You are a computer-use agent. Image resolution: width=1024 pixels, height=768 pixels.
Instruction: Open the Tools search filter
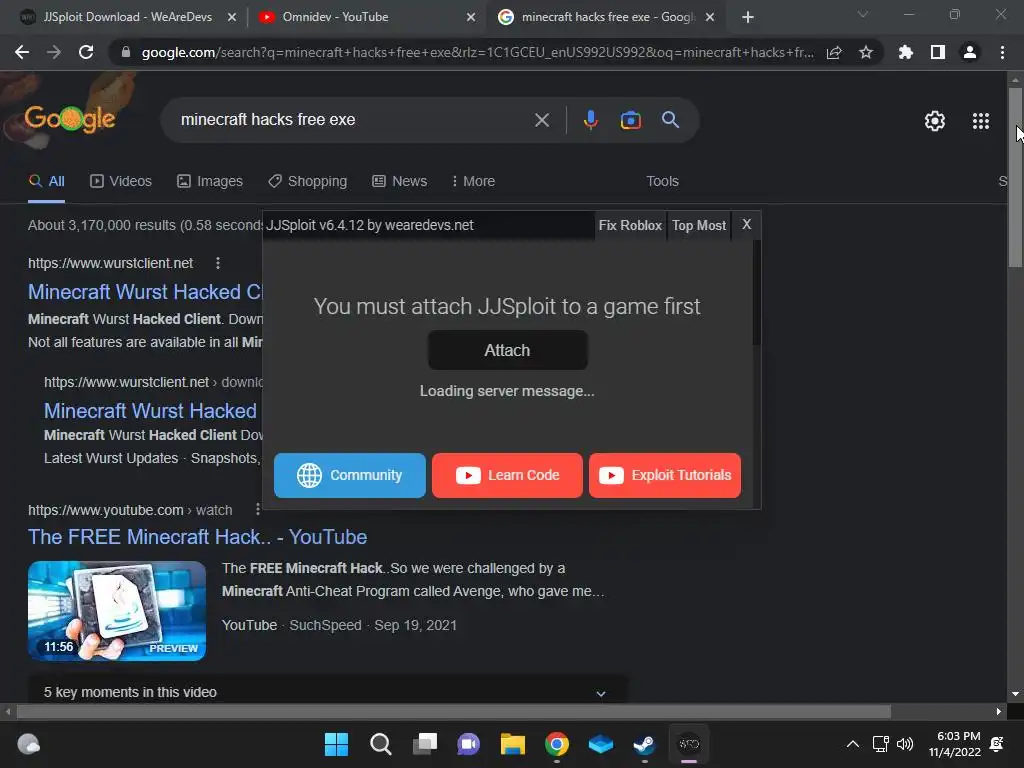point(662,182)
